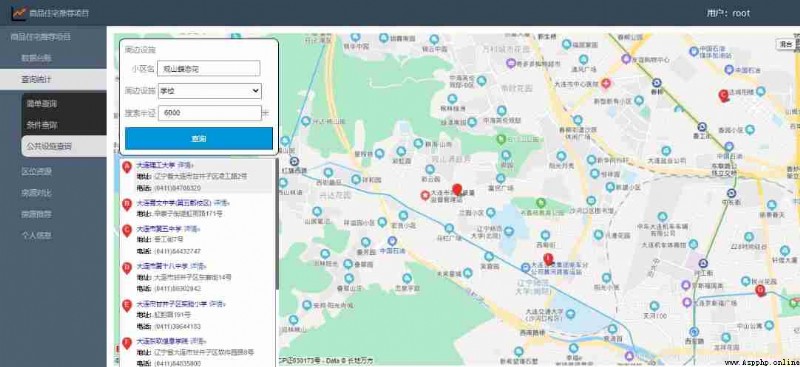Viewport: 800px width, 367px height.
Task: Toggle the 混合 map type control
Action: pos(786,44)
